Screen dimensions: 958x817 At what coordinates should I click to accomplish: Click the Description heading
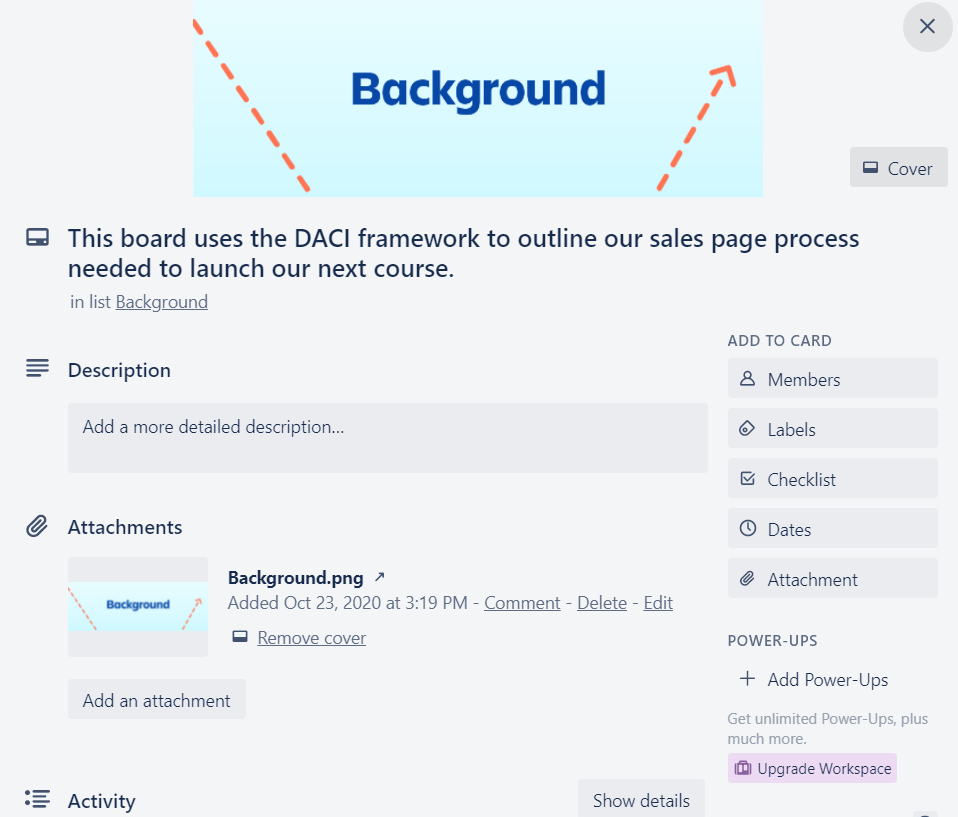pyautogui.click(x=119, y=370)
